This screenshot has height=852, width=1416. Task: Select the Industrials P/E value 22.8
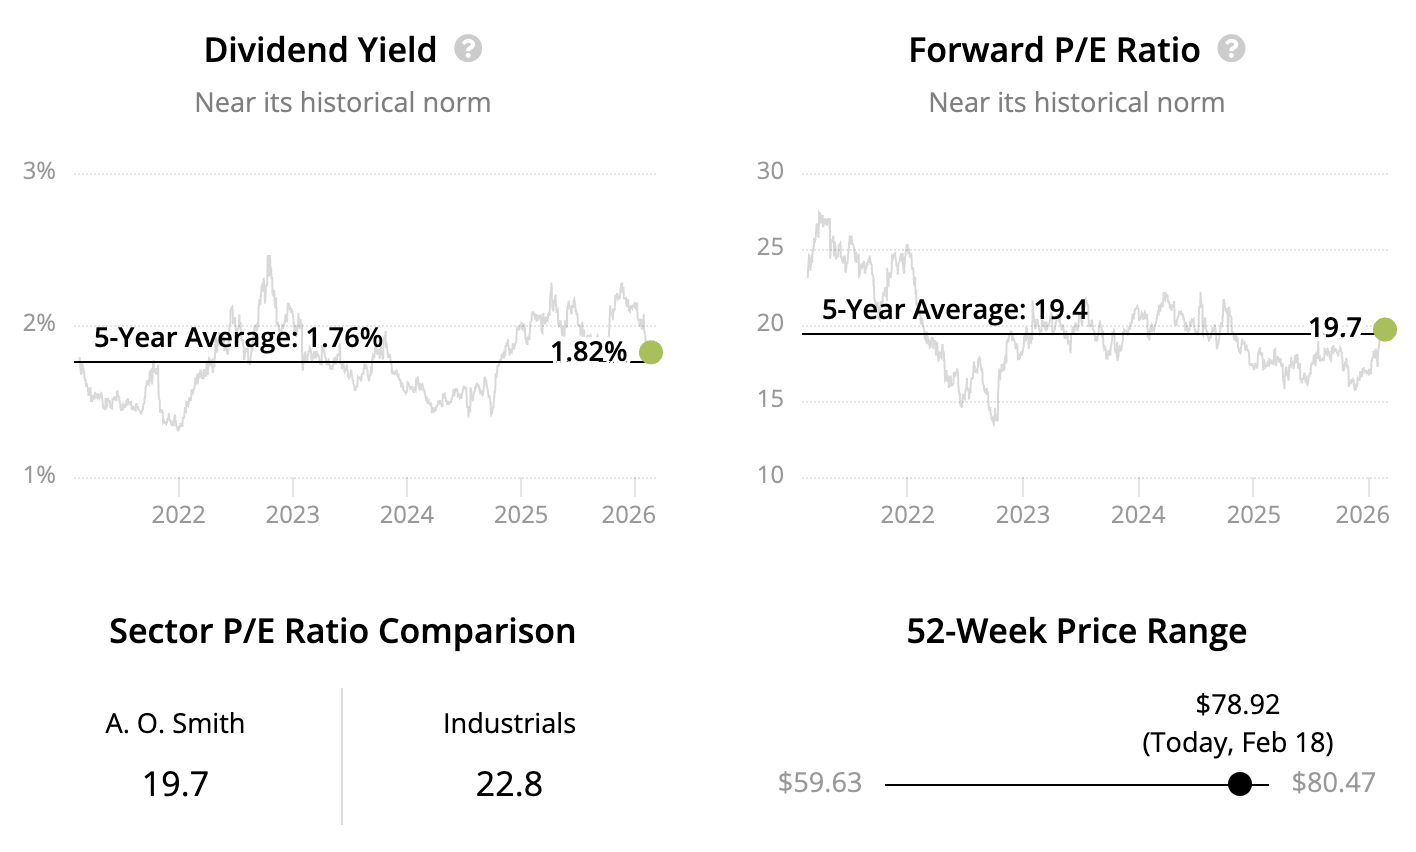tap(509, 783)
